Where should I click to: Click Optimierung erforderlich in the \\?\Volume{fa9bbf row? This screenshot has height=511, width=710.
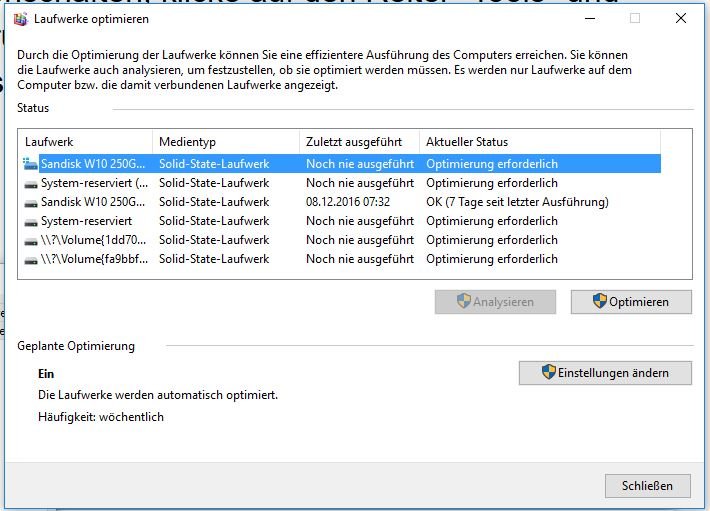492,259
